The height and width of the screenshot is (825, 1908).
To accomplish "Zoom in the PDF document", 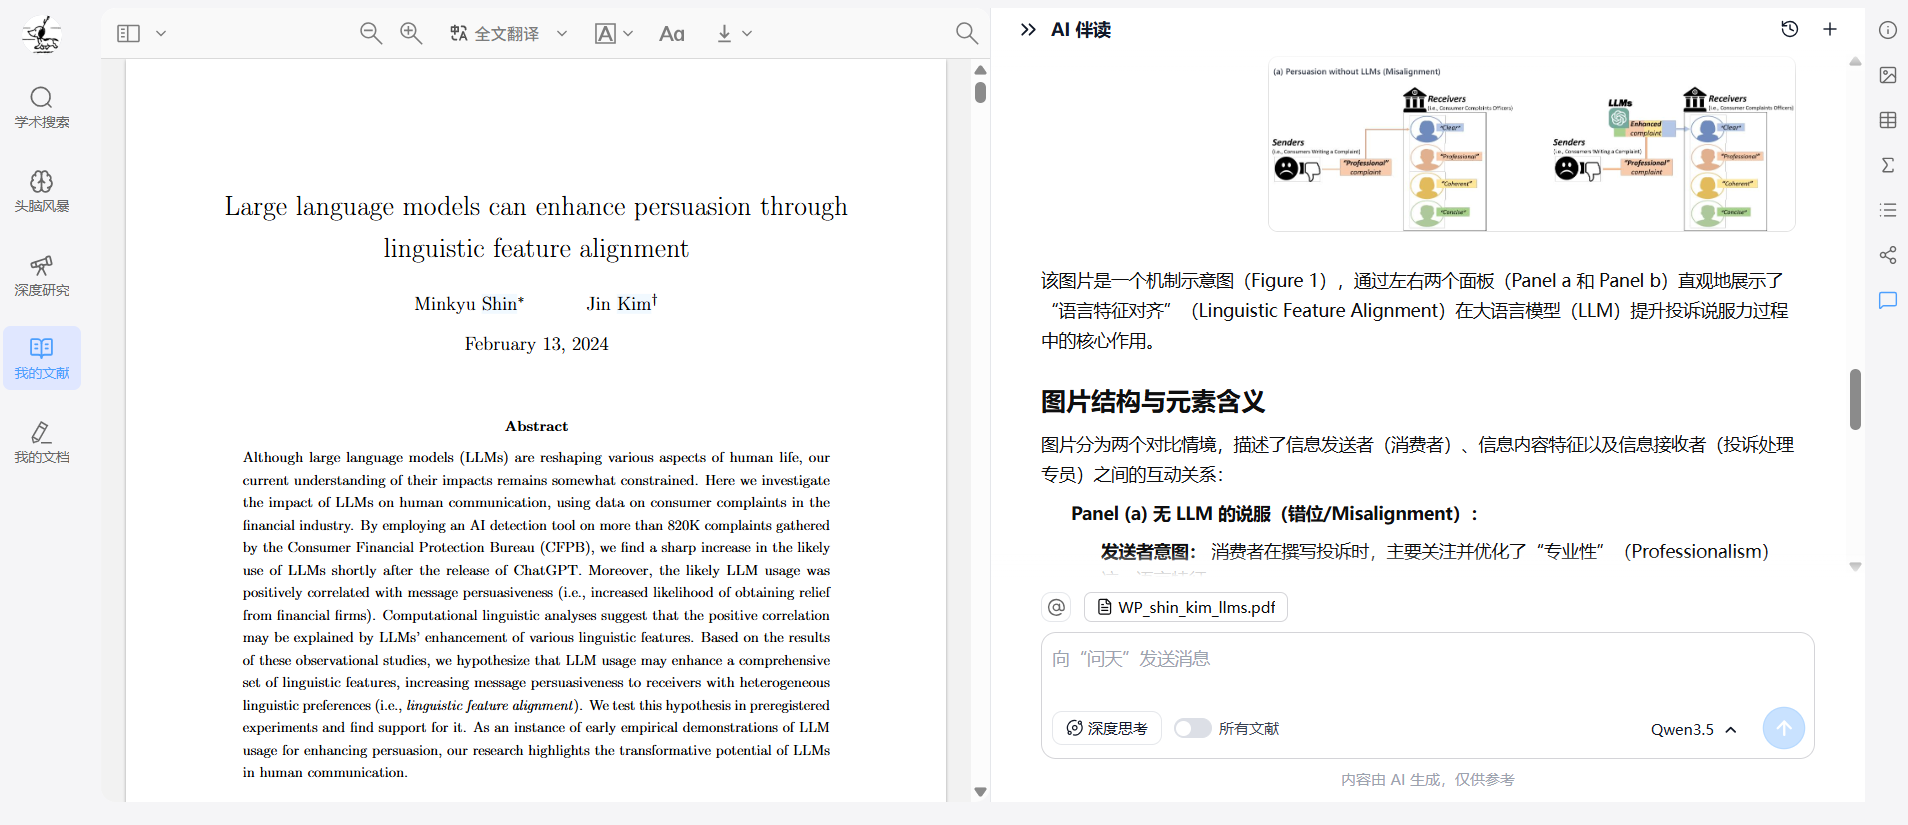I will point(411,33).
